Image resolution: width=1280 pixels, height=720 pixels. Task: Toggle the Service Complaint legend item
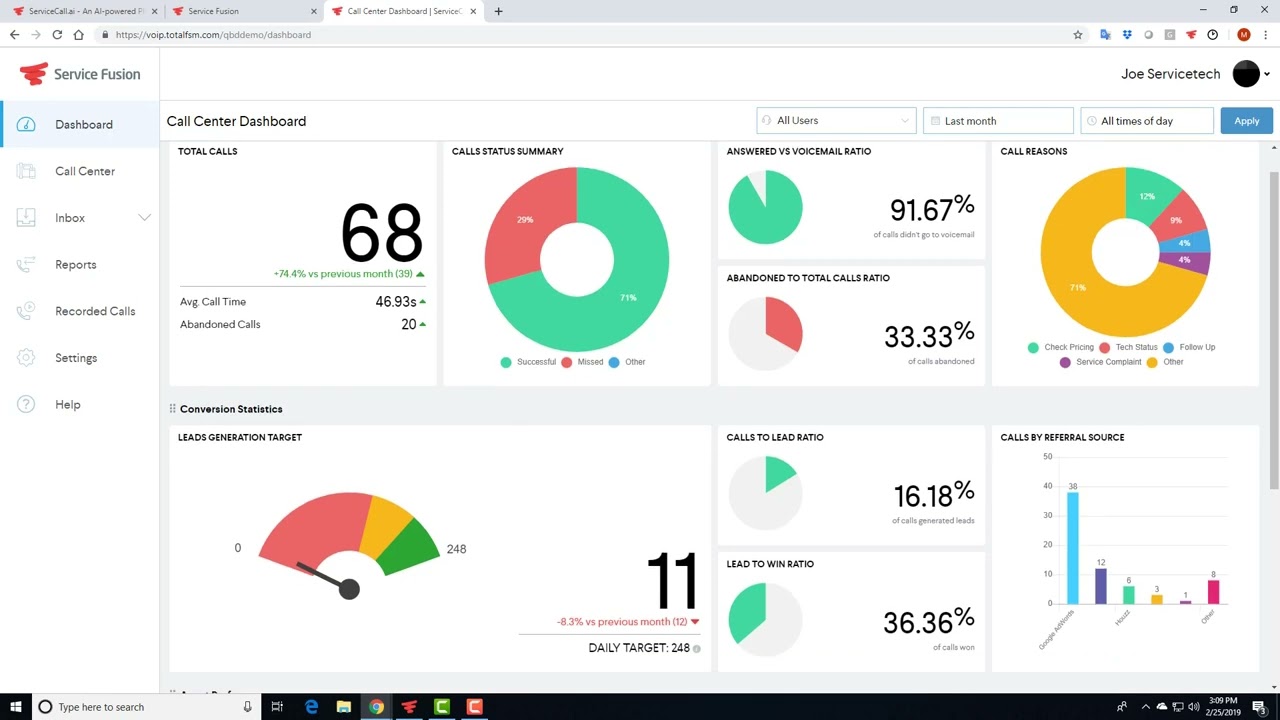1101,362
